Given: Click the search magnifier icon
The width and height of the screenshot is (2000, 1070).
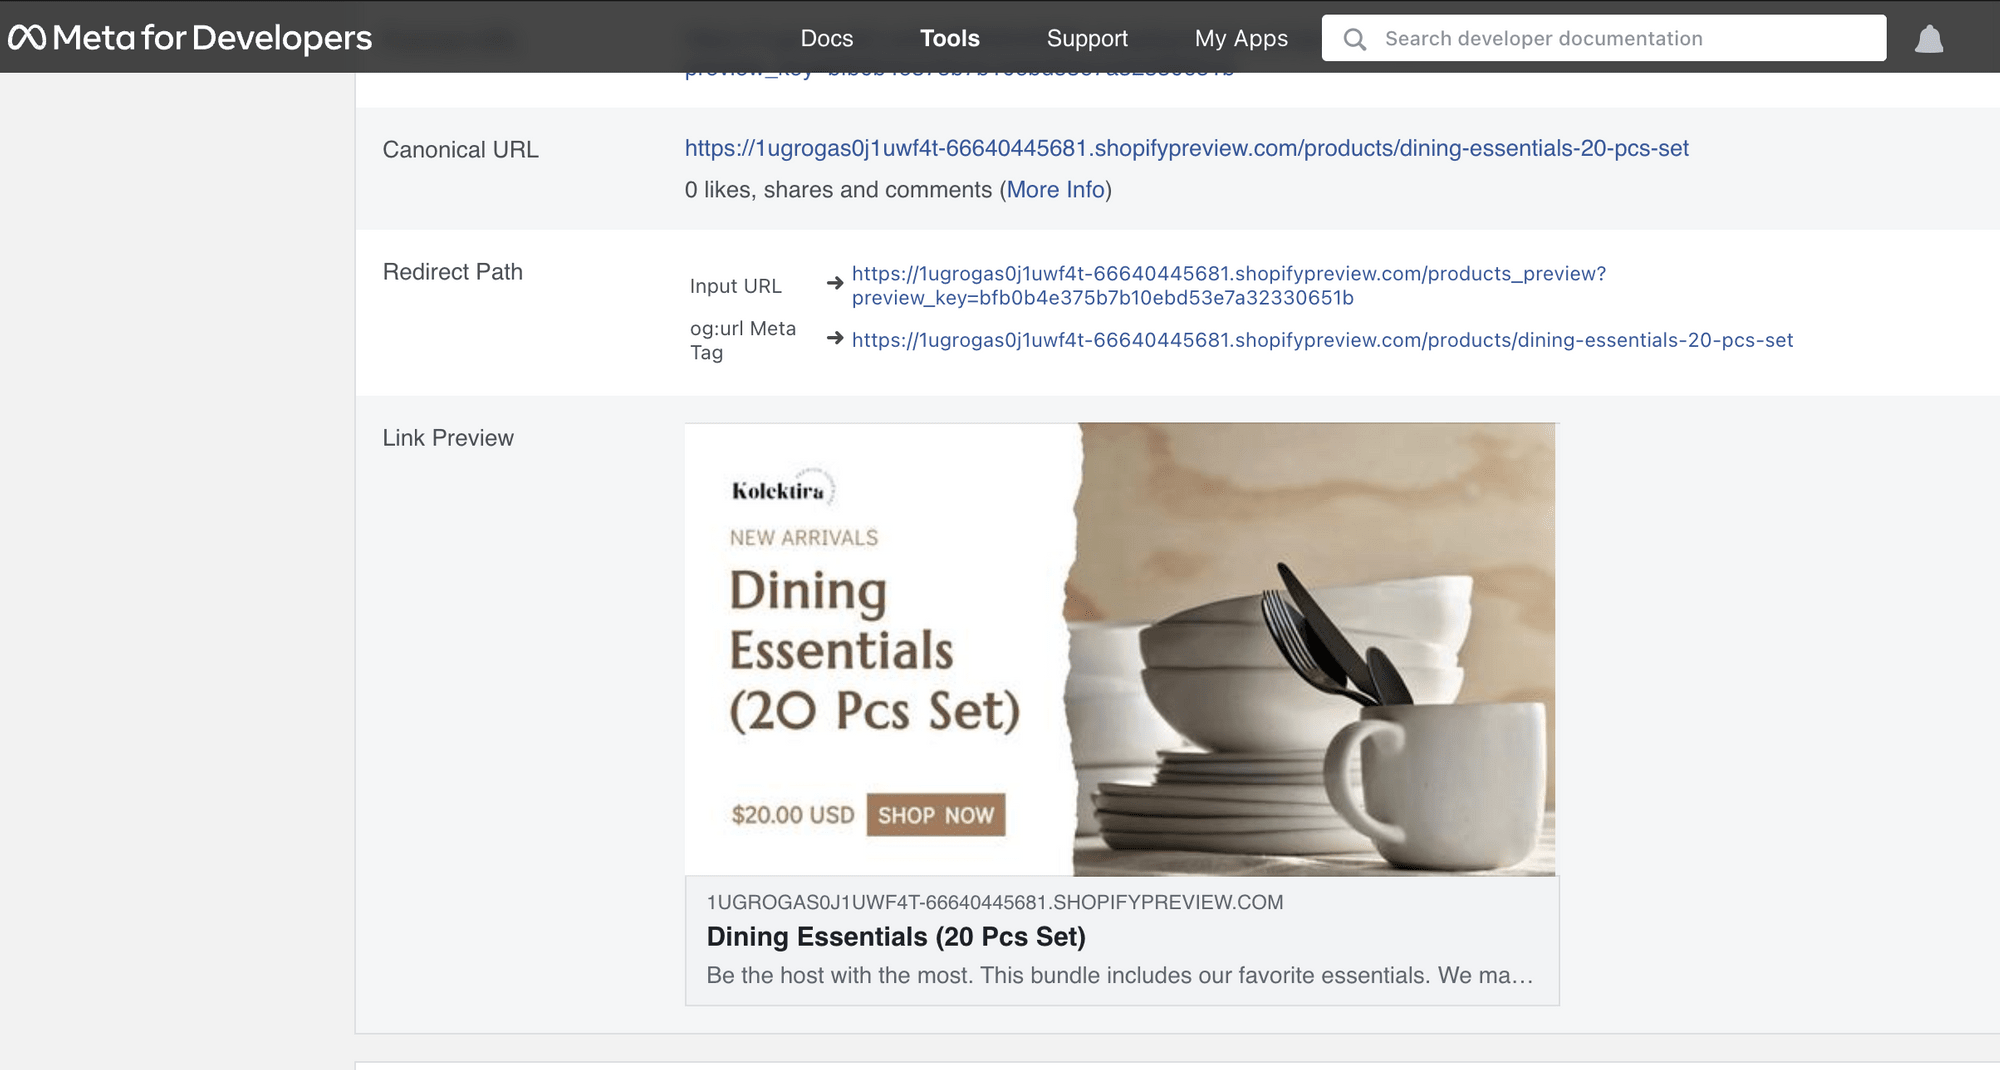Looking at the screenshot, I should (x=1354, y=38).
